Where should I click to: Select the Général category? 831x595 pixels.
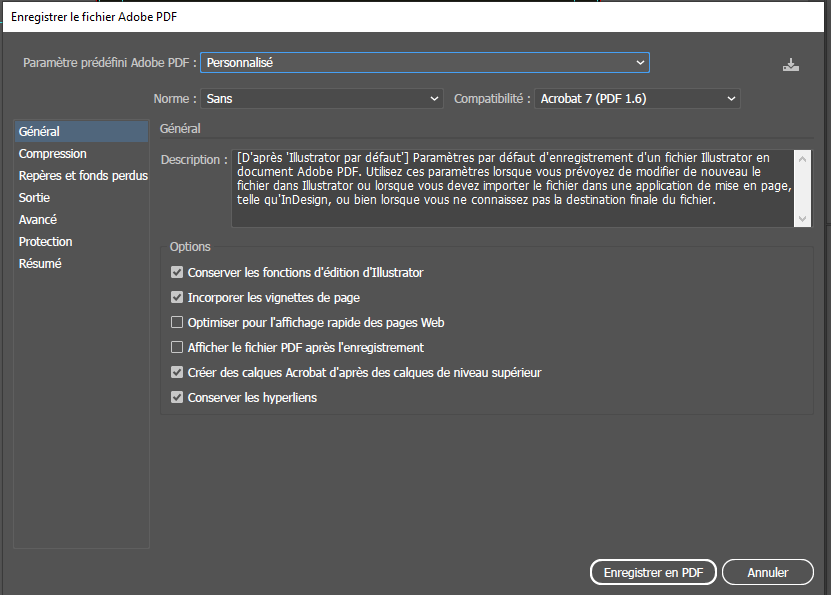pos(40,132)
